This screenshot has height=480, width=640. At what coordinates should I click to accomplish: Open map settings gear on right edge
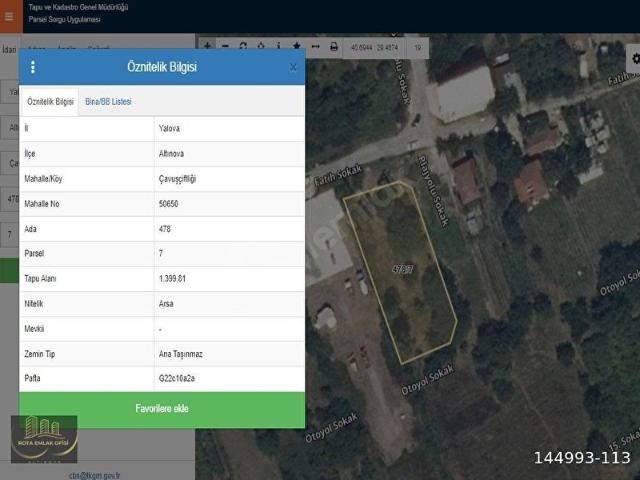632,59
